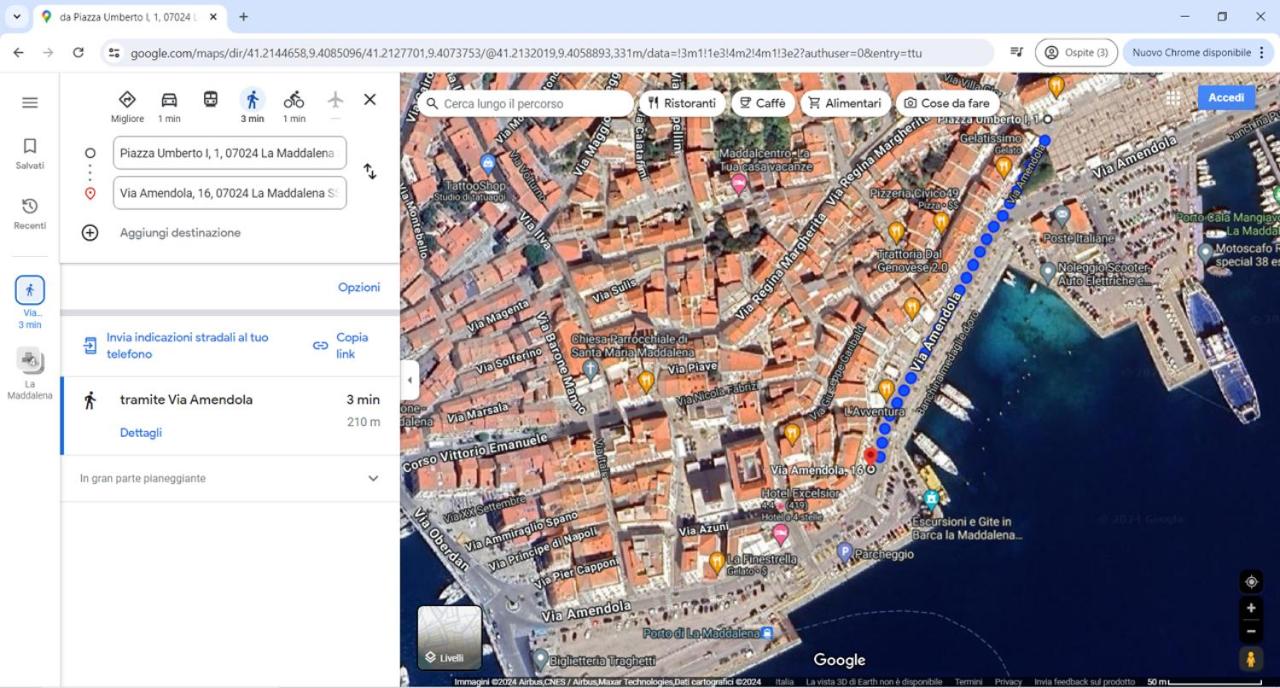Open the Google apps grid
1280x688 pixels.
coord(1173,98)
